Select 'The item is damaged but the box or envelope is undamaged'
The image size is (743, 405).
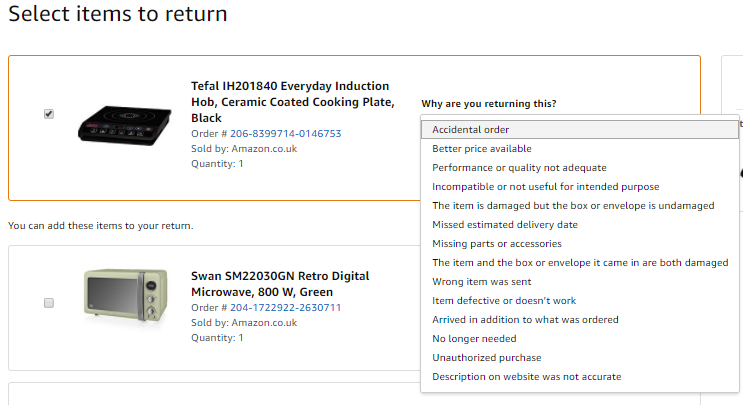[580, 206]
